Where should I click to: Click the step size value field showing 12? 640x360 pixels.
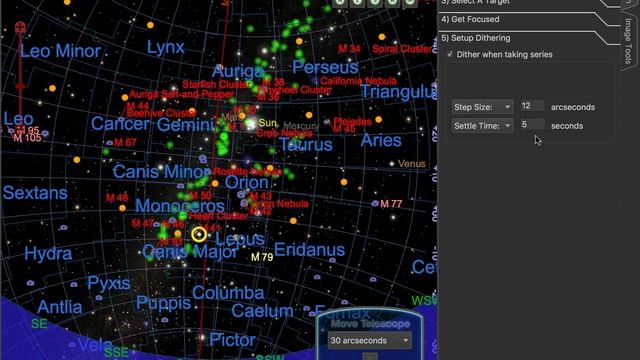532,106
